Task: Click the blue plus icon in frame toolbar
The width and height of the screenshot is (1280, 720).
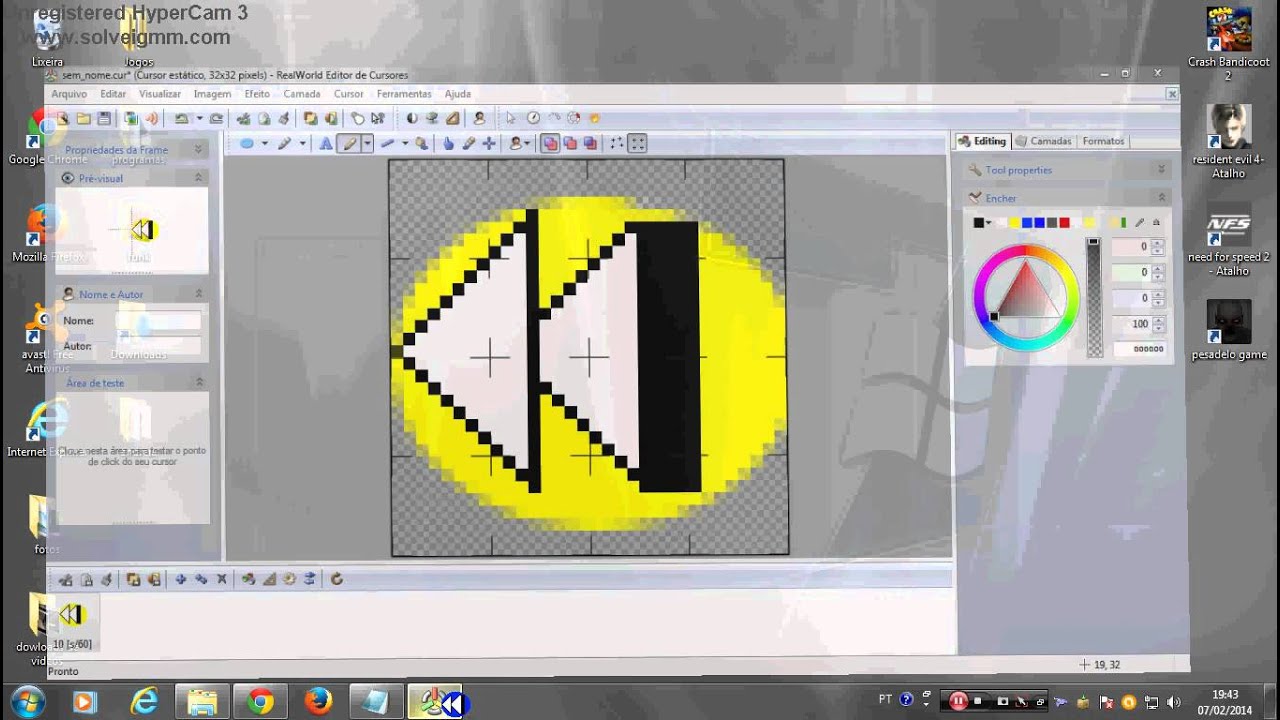Action: pyautogui.click(x=181, y=579)
